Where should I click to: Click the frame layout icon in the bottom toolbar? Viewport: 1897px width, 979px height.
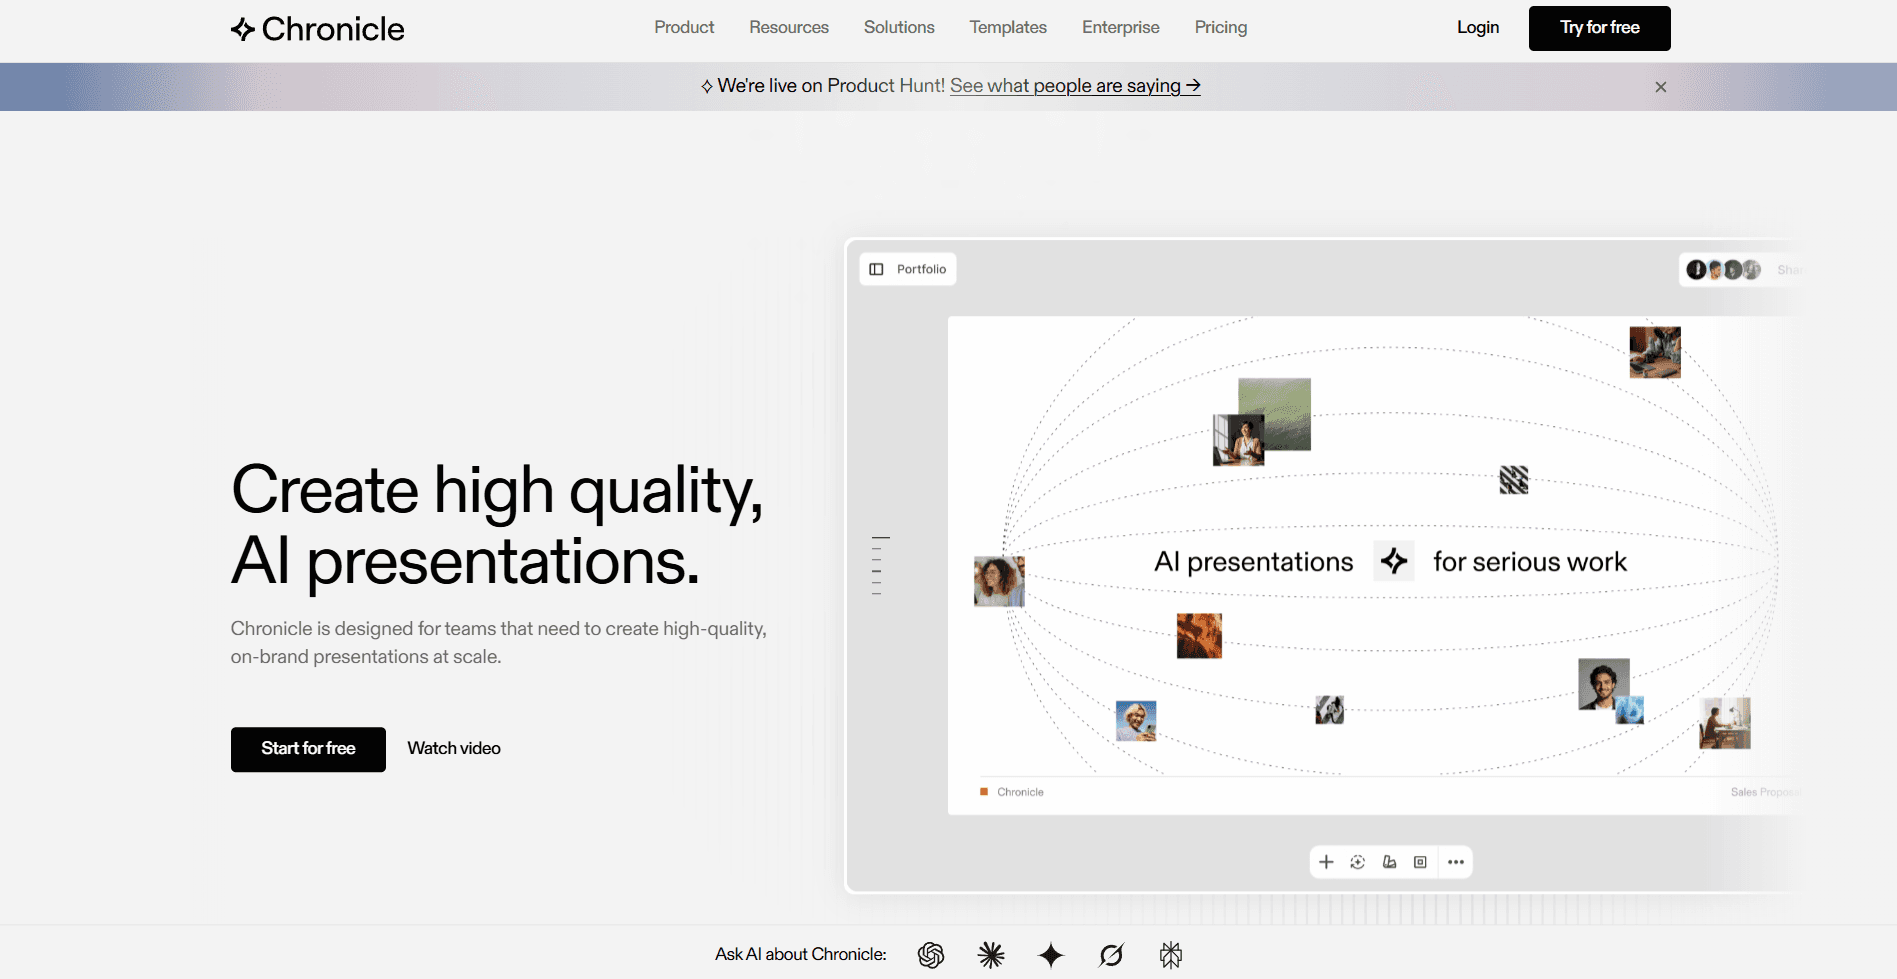pyautogui.click(x=1420, y=862)
